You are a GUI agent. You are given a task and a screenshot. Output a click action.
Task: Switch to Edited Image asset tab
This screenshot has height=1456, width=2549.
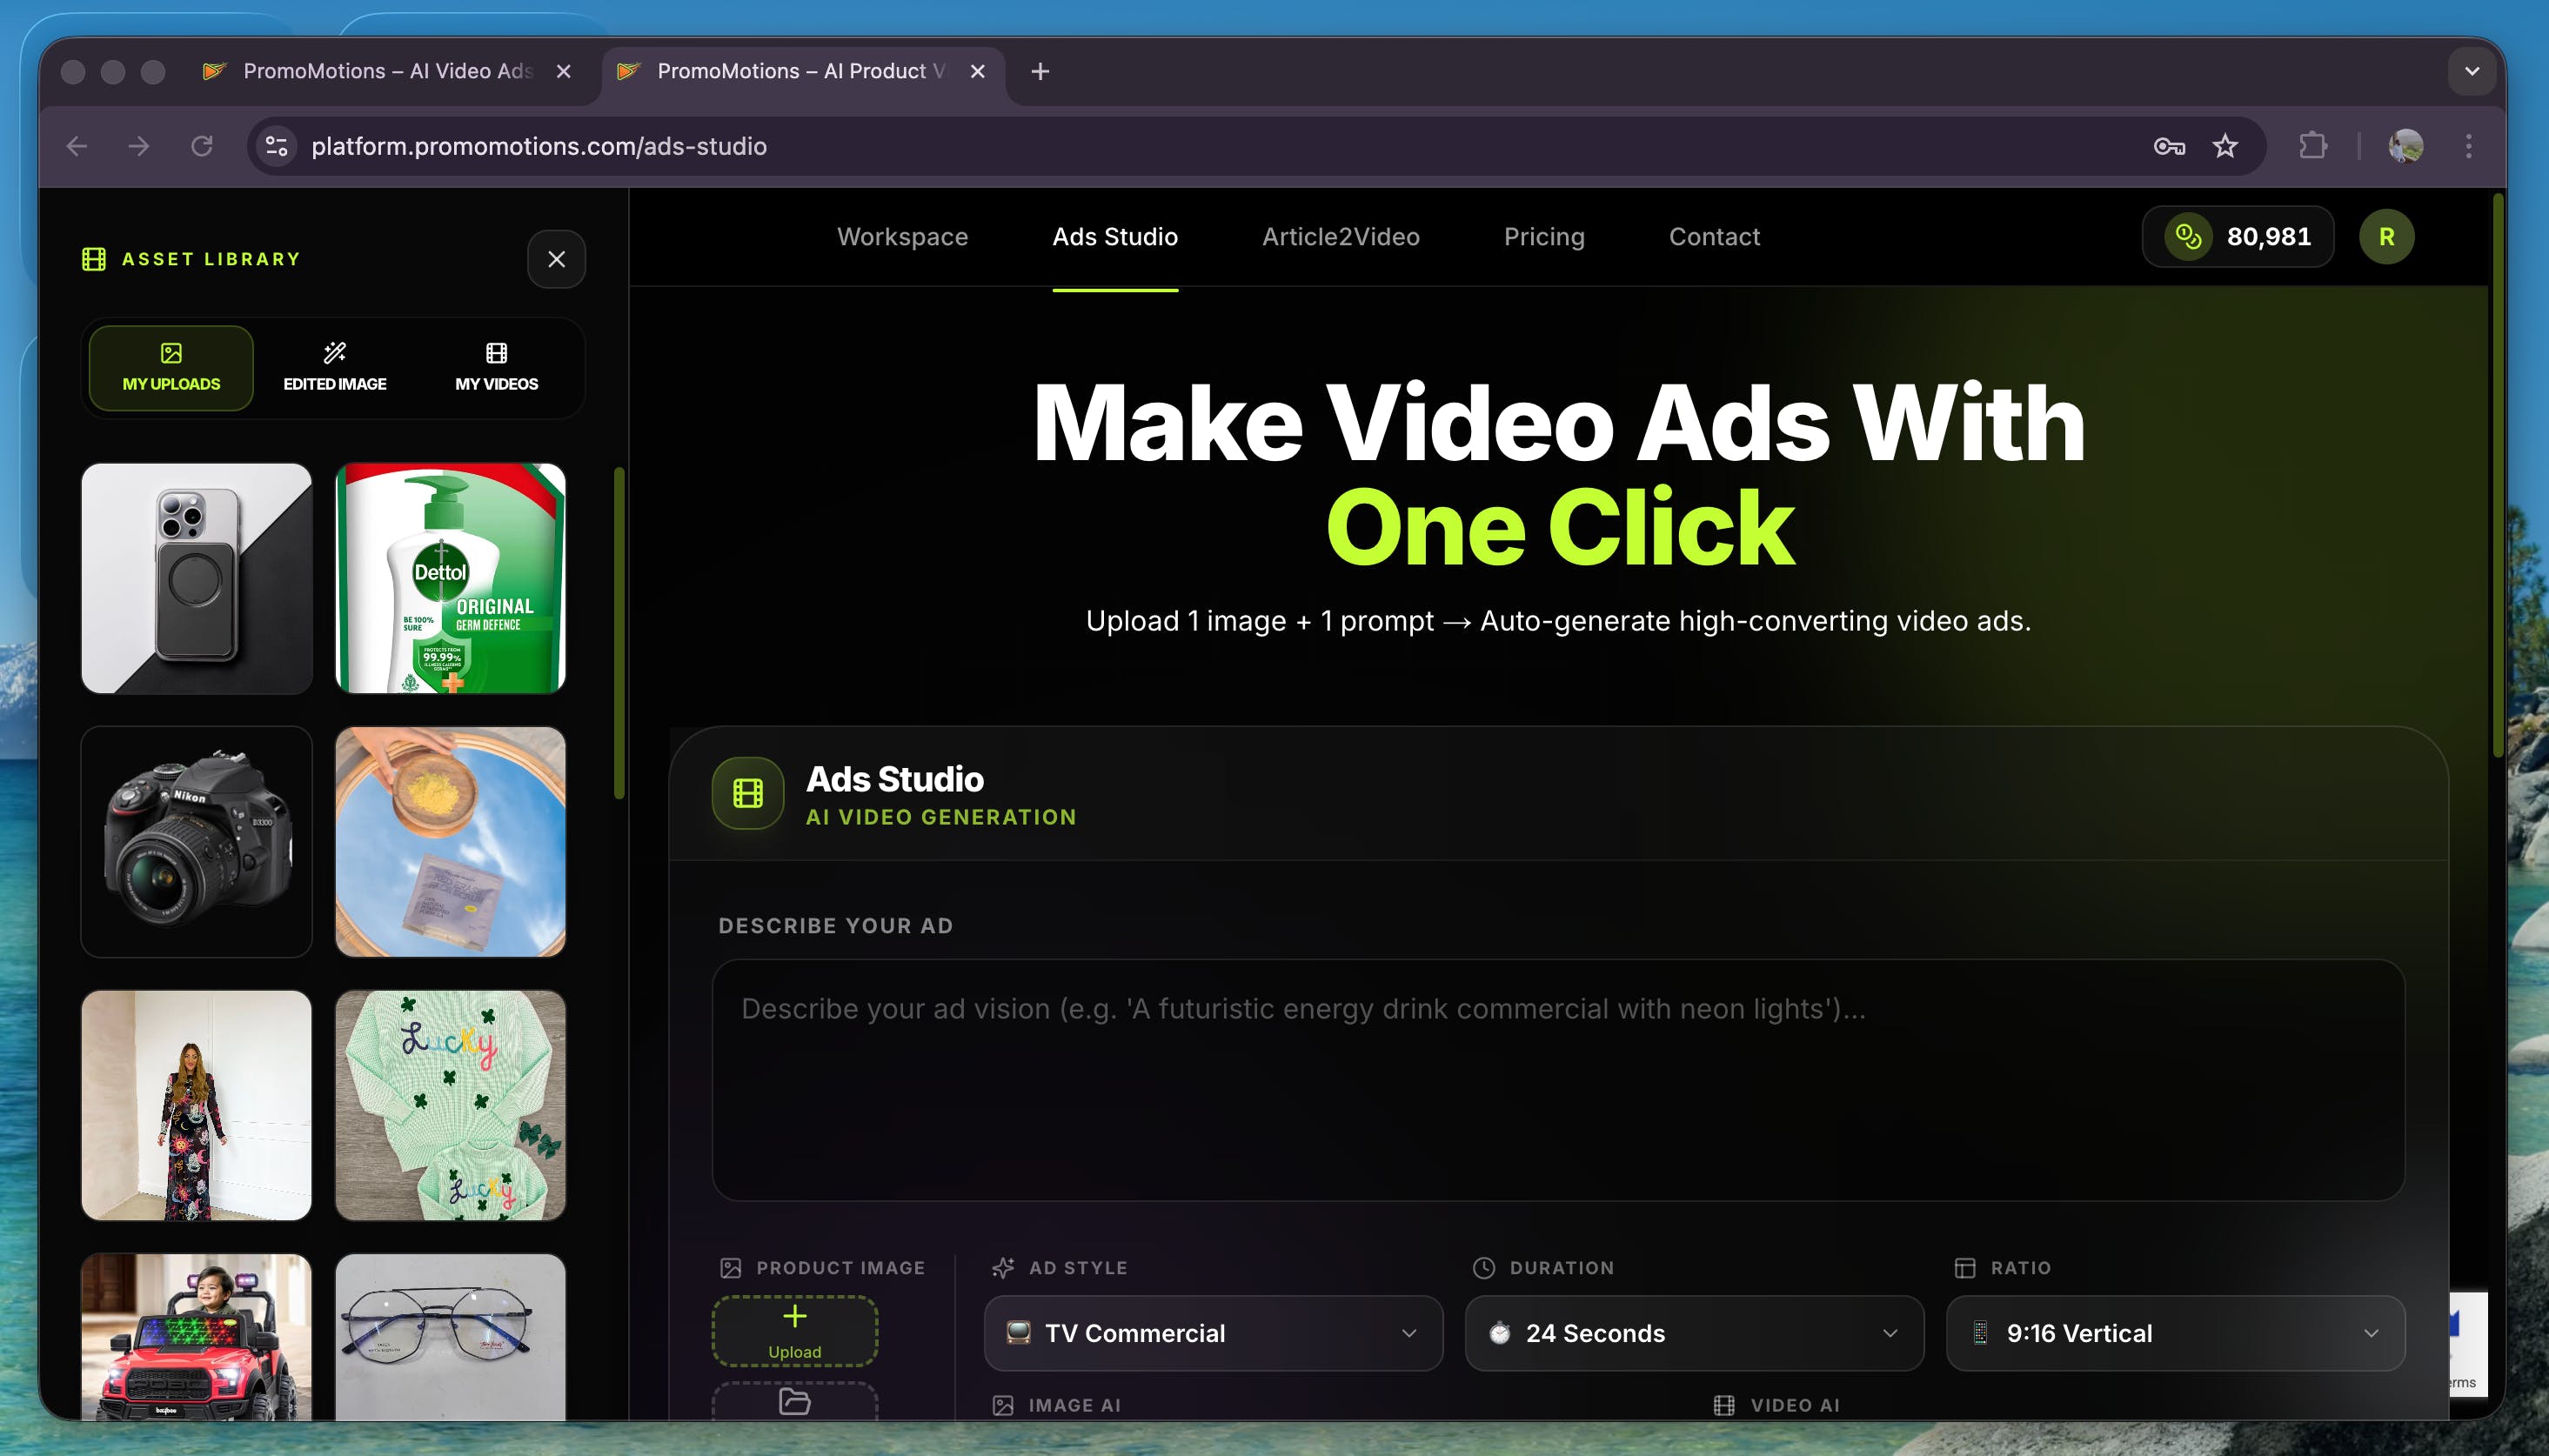(334, 367)
